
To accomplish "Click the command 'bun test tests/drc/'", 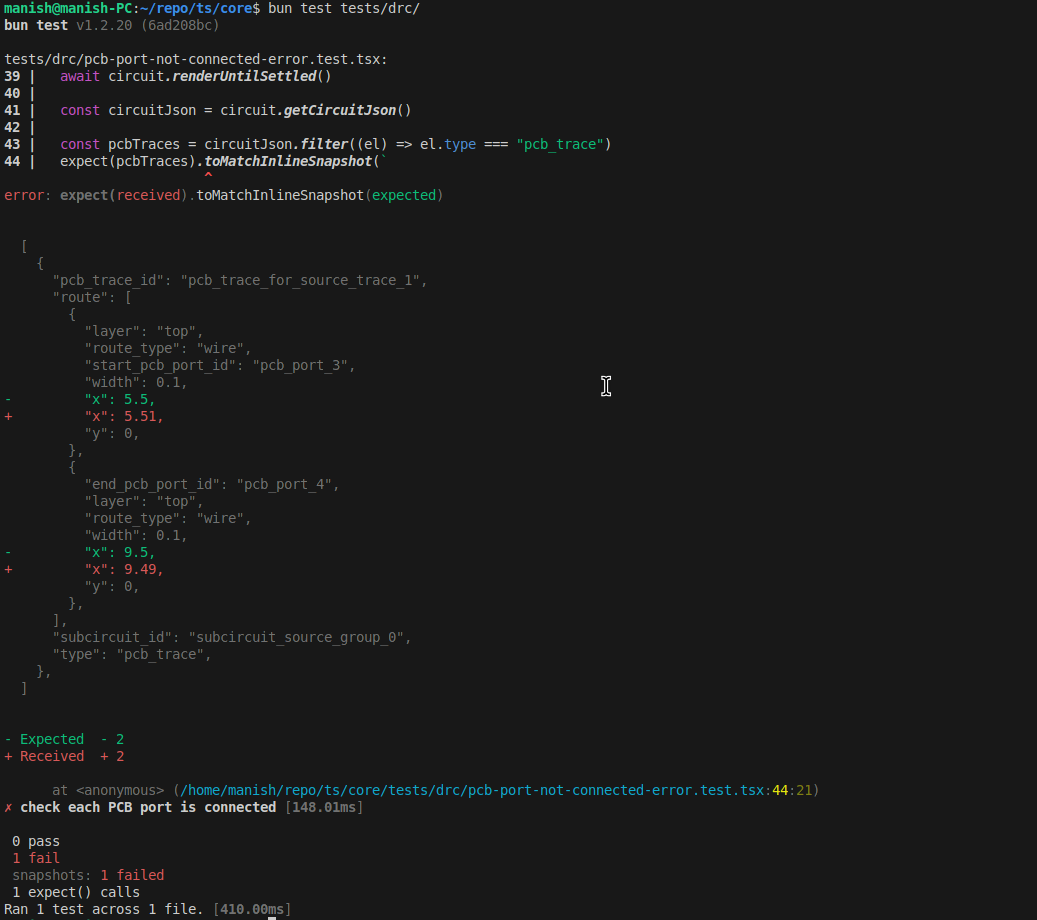I will [x=343, y=9].
